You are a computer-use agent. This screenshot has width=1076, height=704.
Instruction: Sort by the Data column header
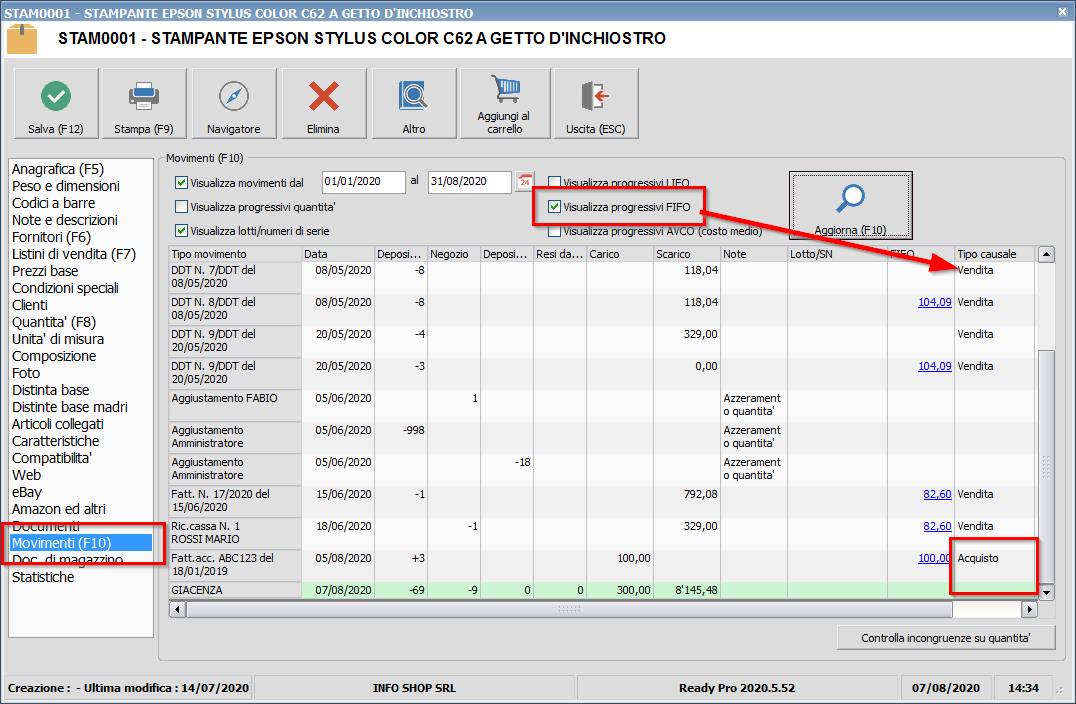coord(338,254)
